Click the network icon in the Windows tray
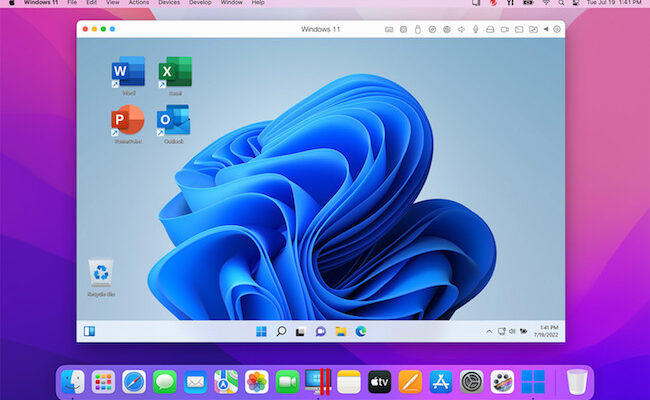The width and height of the screenshot is (650, 400). coord(502,331)
